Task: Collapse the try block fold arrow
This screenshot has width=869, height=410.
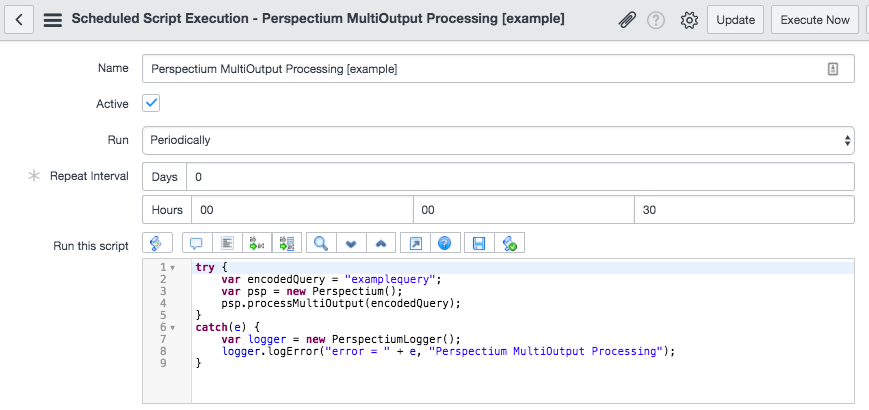Action: [172, 267]
